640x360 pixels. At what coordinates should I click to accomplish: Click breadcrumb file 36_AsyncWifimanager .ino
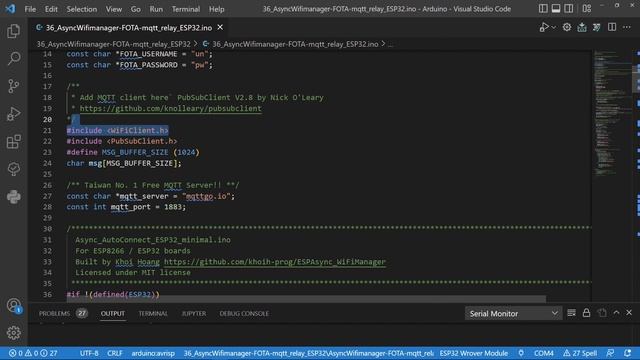coord(295,44)
